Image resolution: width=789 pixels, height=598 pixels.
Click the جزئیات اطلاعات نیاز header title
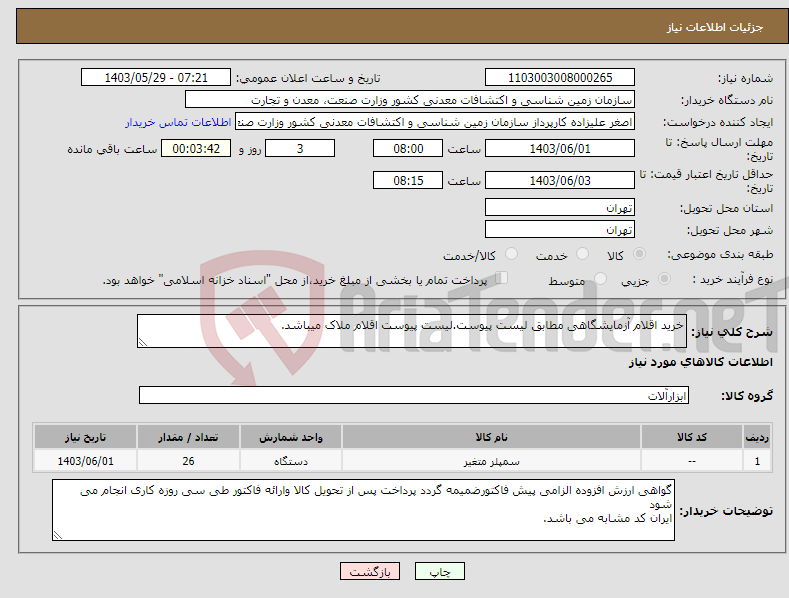point(715,27)
